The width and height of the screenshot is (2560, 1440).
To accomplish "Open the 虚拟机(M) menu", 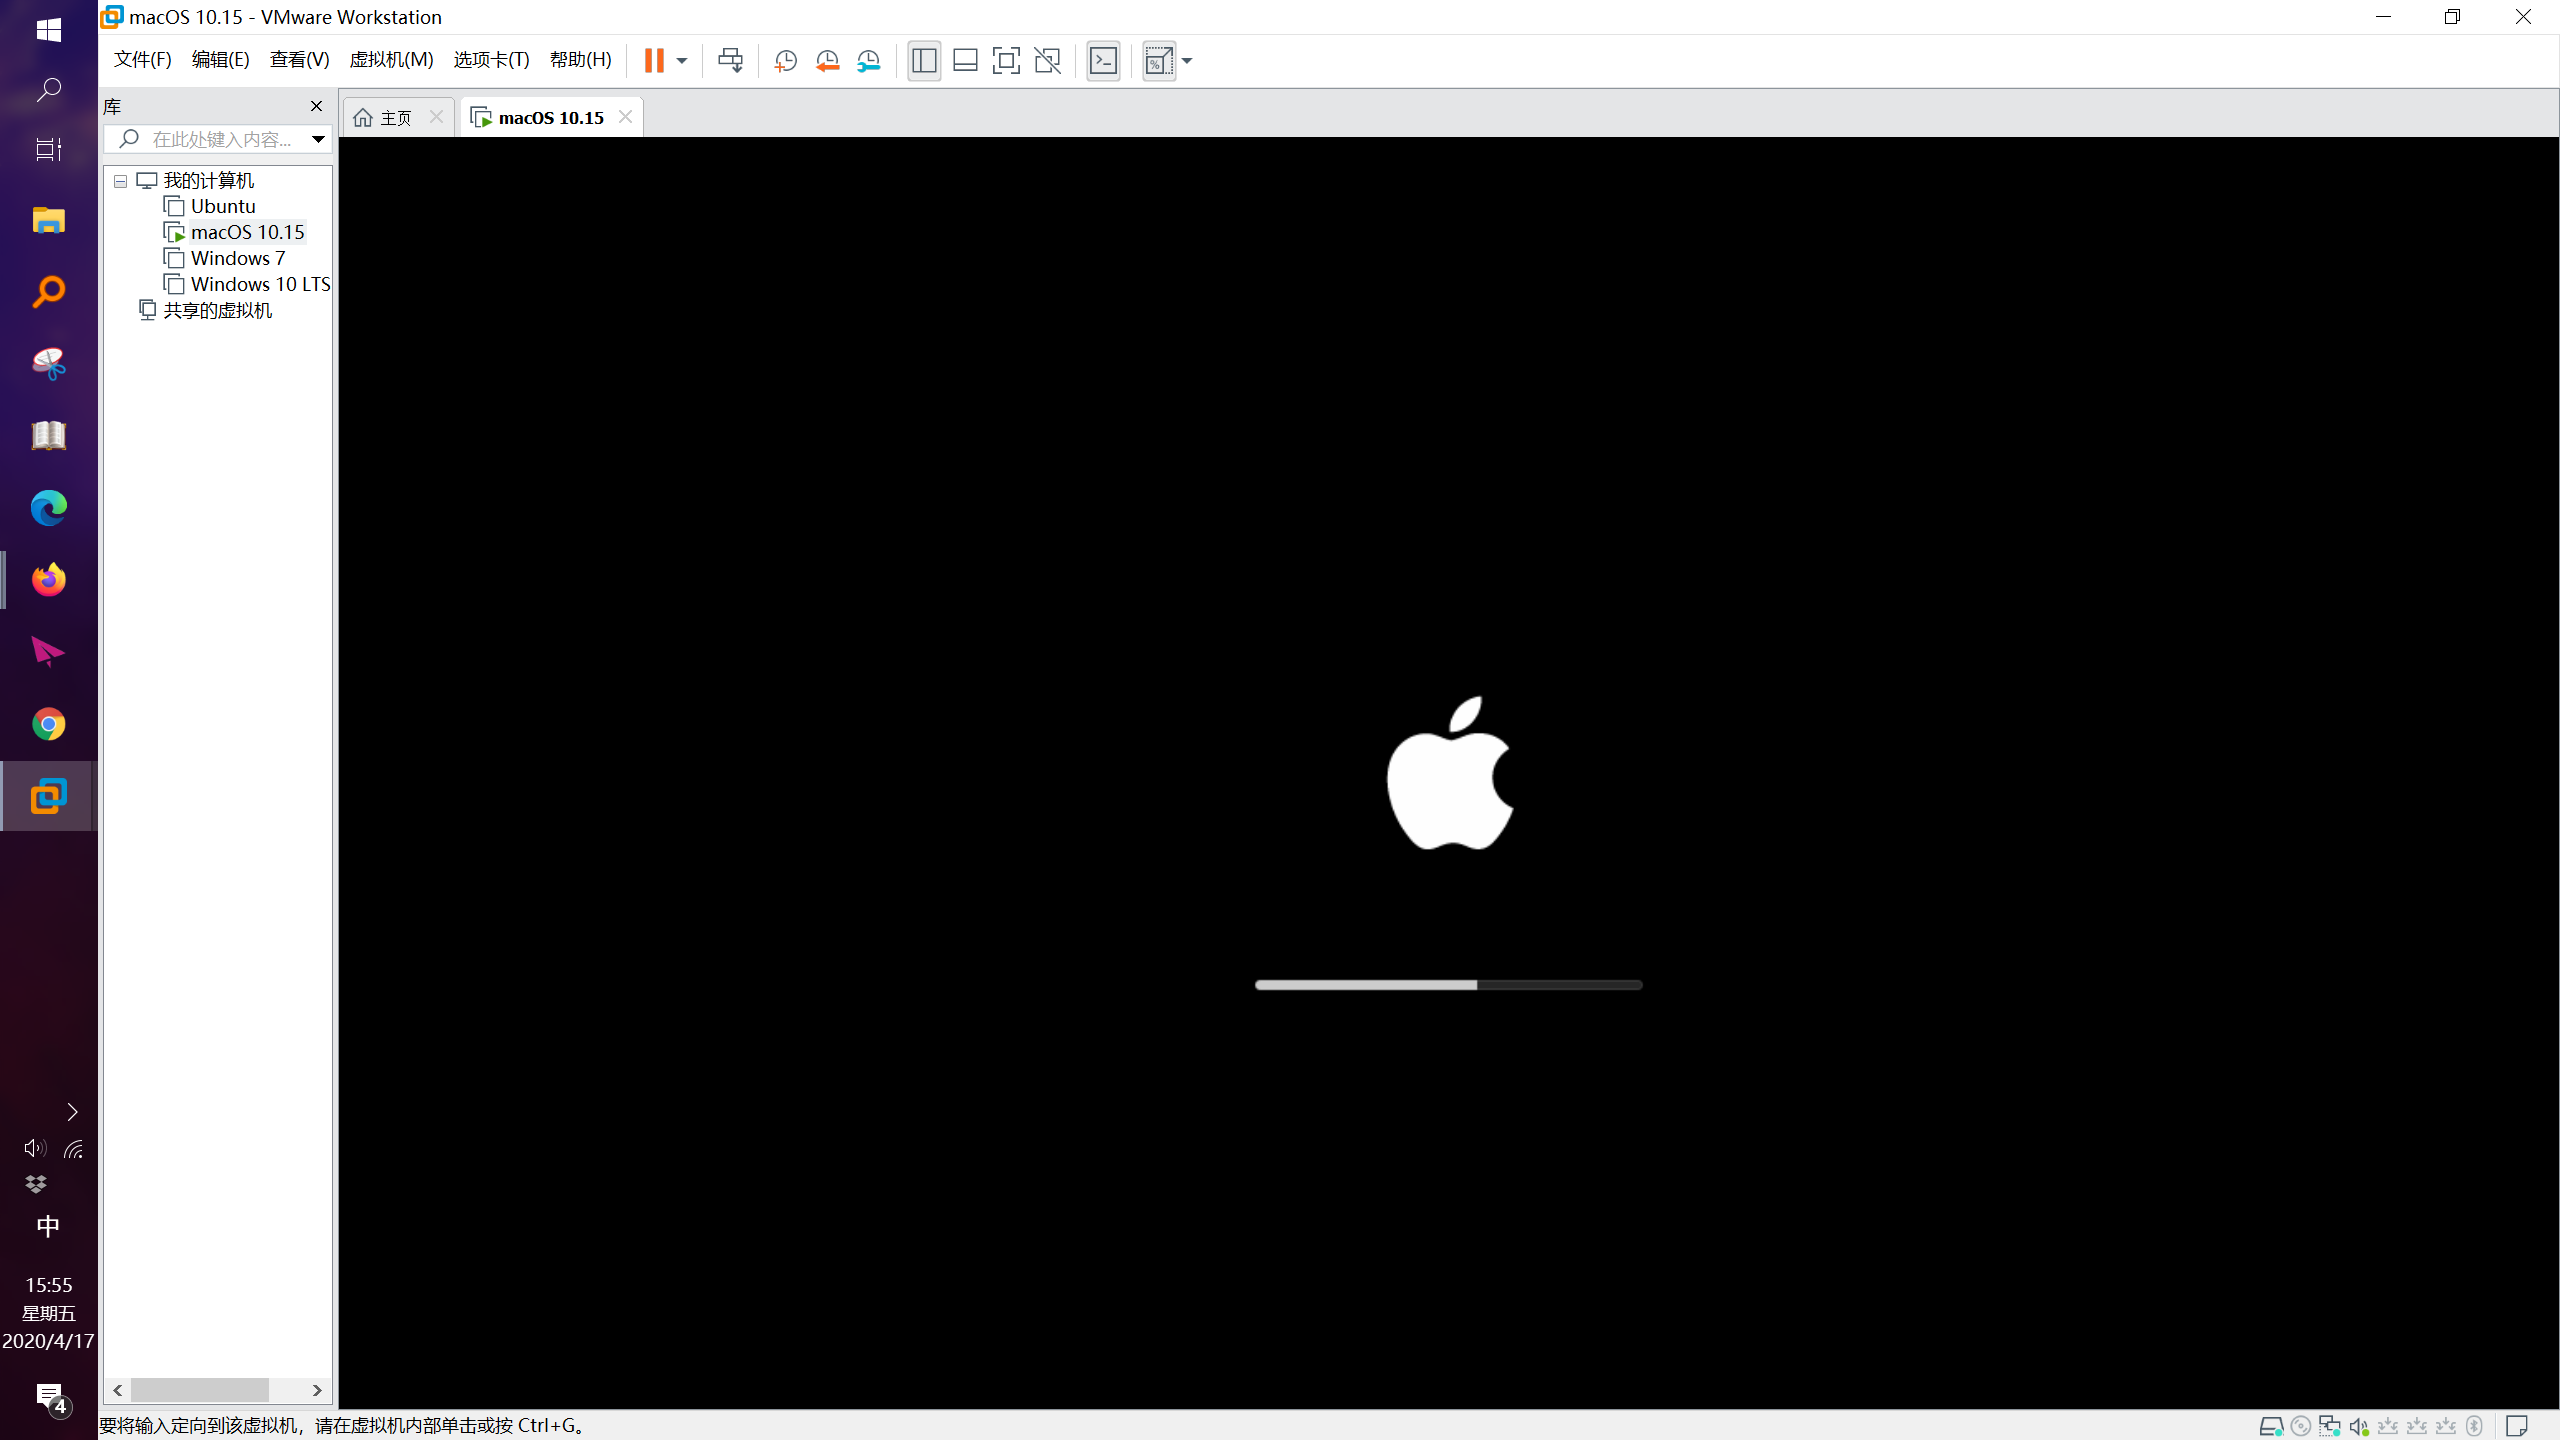I will tap(391, 60).
